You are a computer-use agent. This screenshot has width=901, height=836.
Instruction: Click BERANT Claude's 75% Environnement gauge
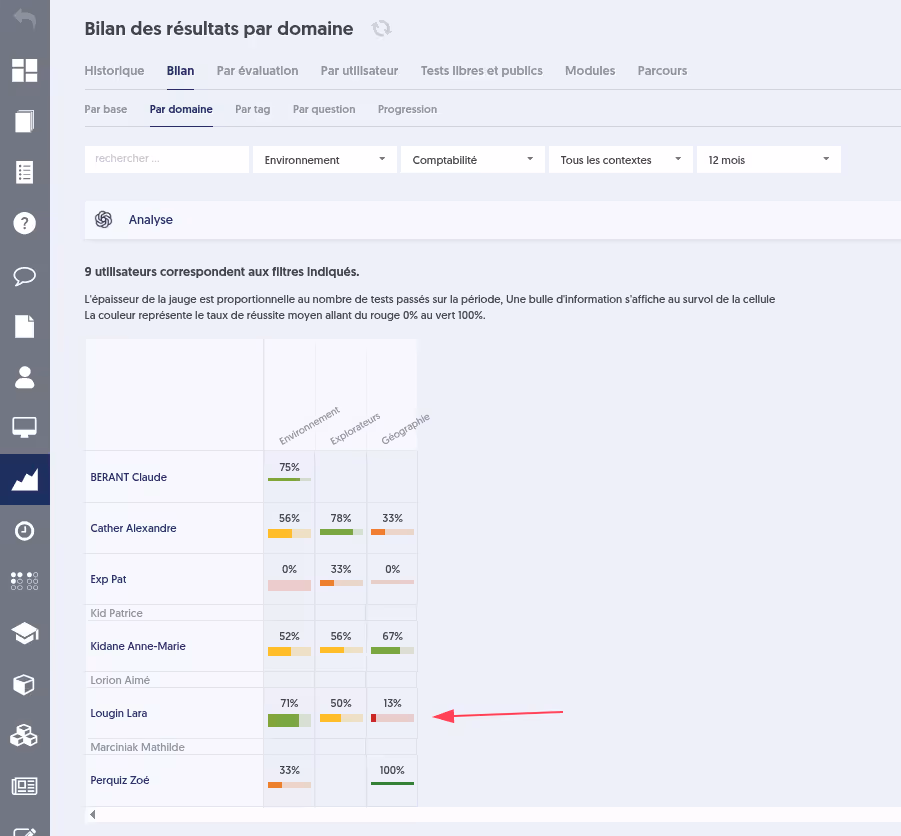(x=289, y=479)
